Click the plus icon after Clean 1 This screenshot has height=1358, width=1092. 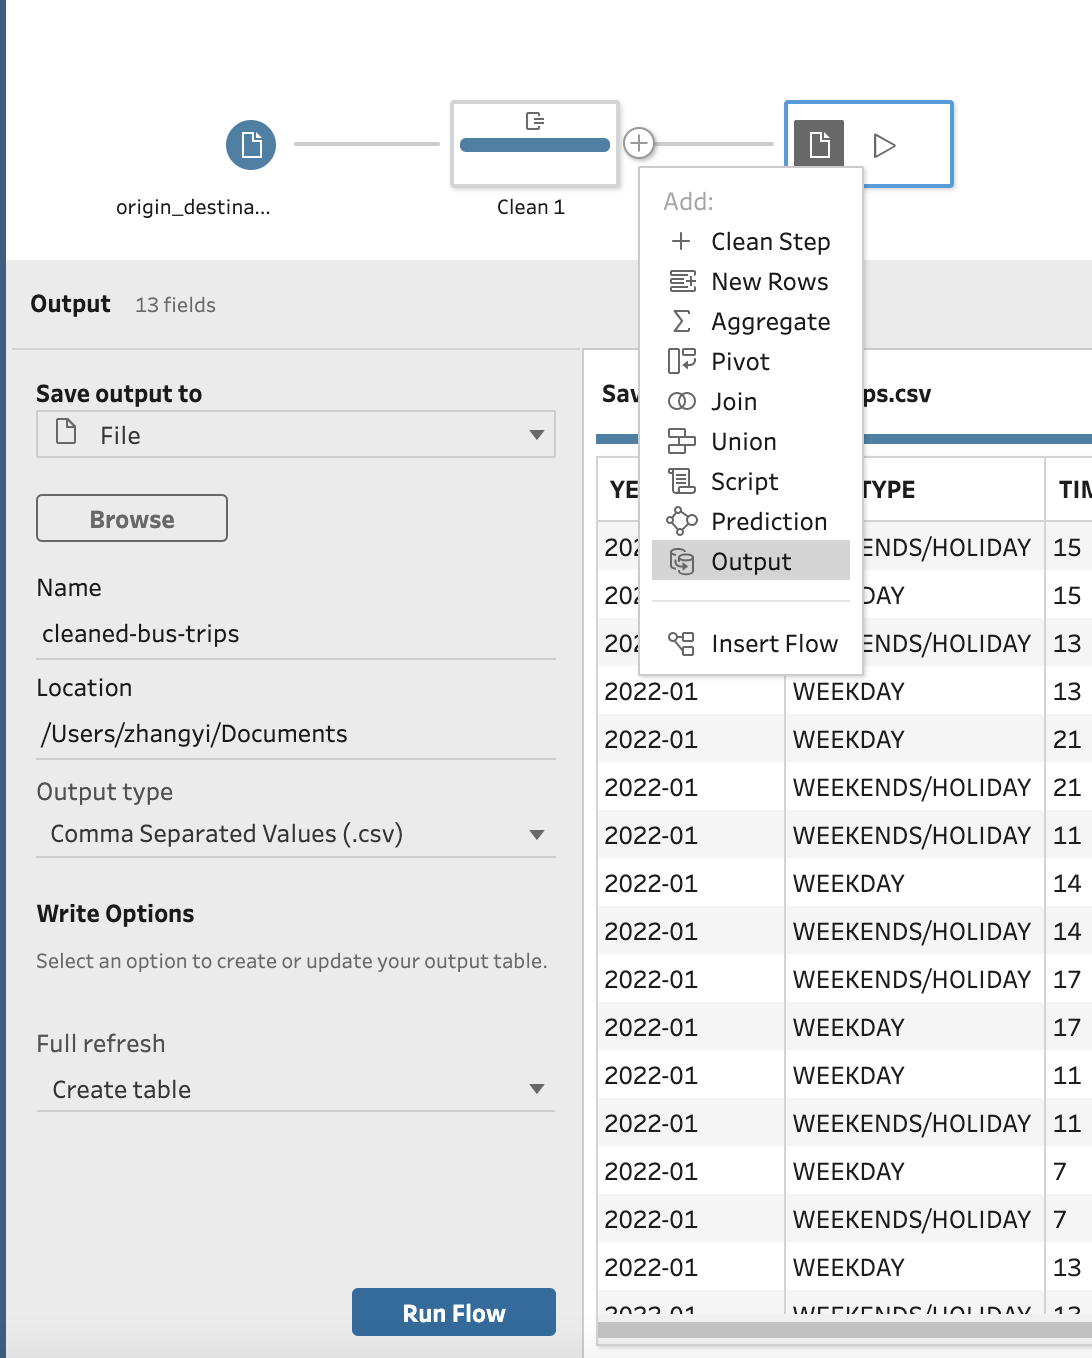point(639,143)
